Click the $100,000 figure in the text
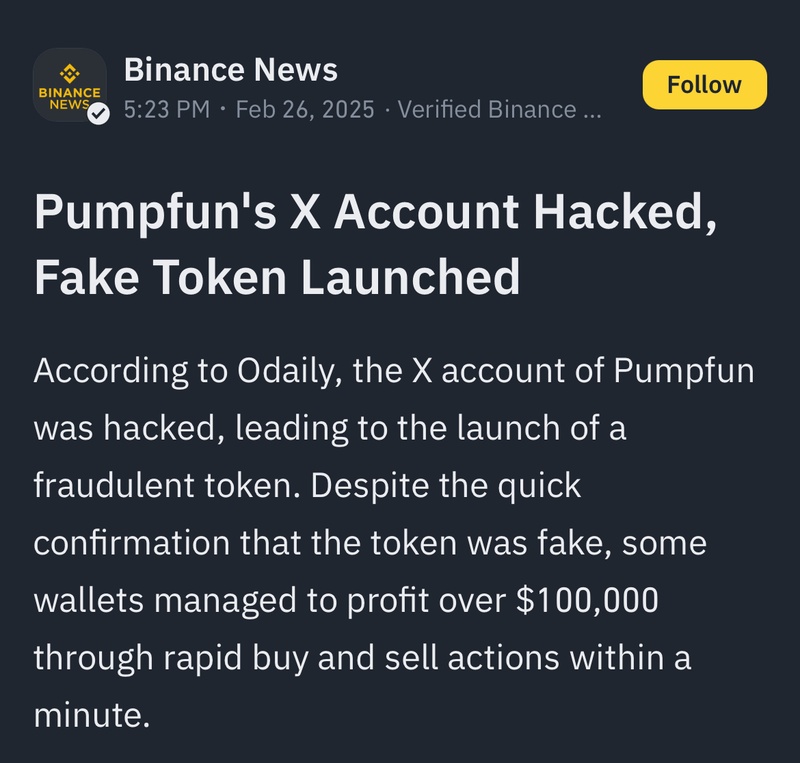Image resolution: width=800 pixels, height=763 pixels. 586,601
